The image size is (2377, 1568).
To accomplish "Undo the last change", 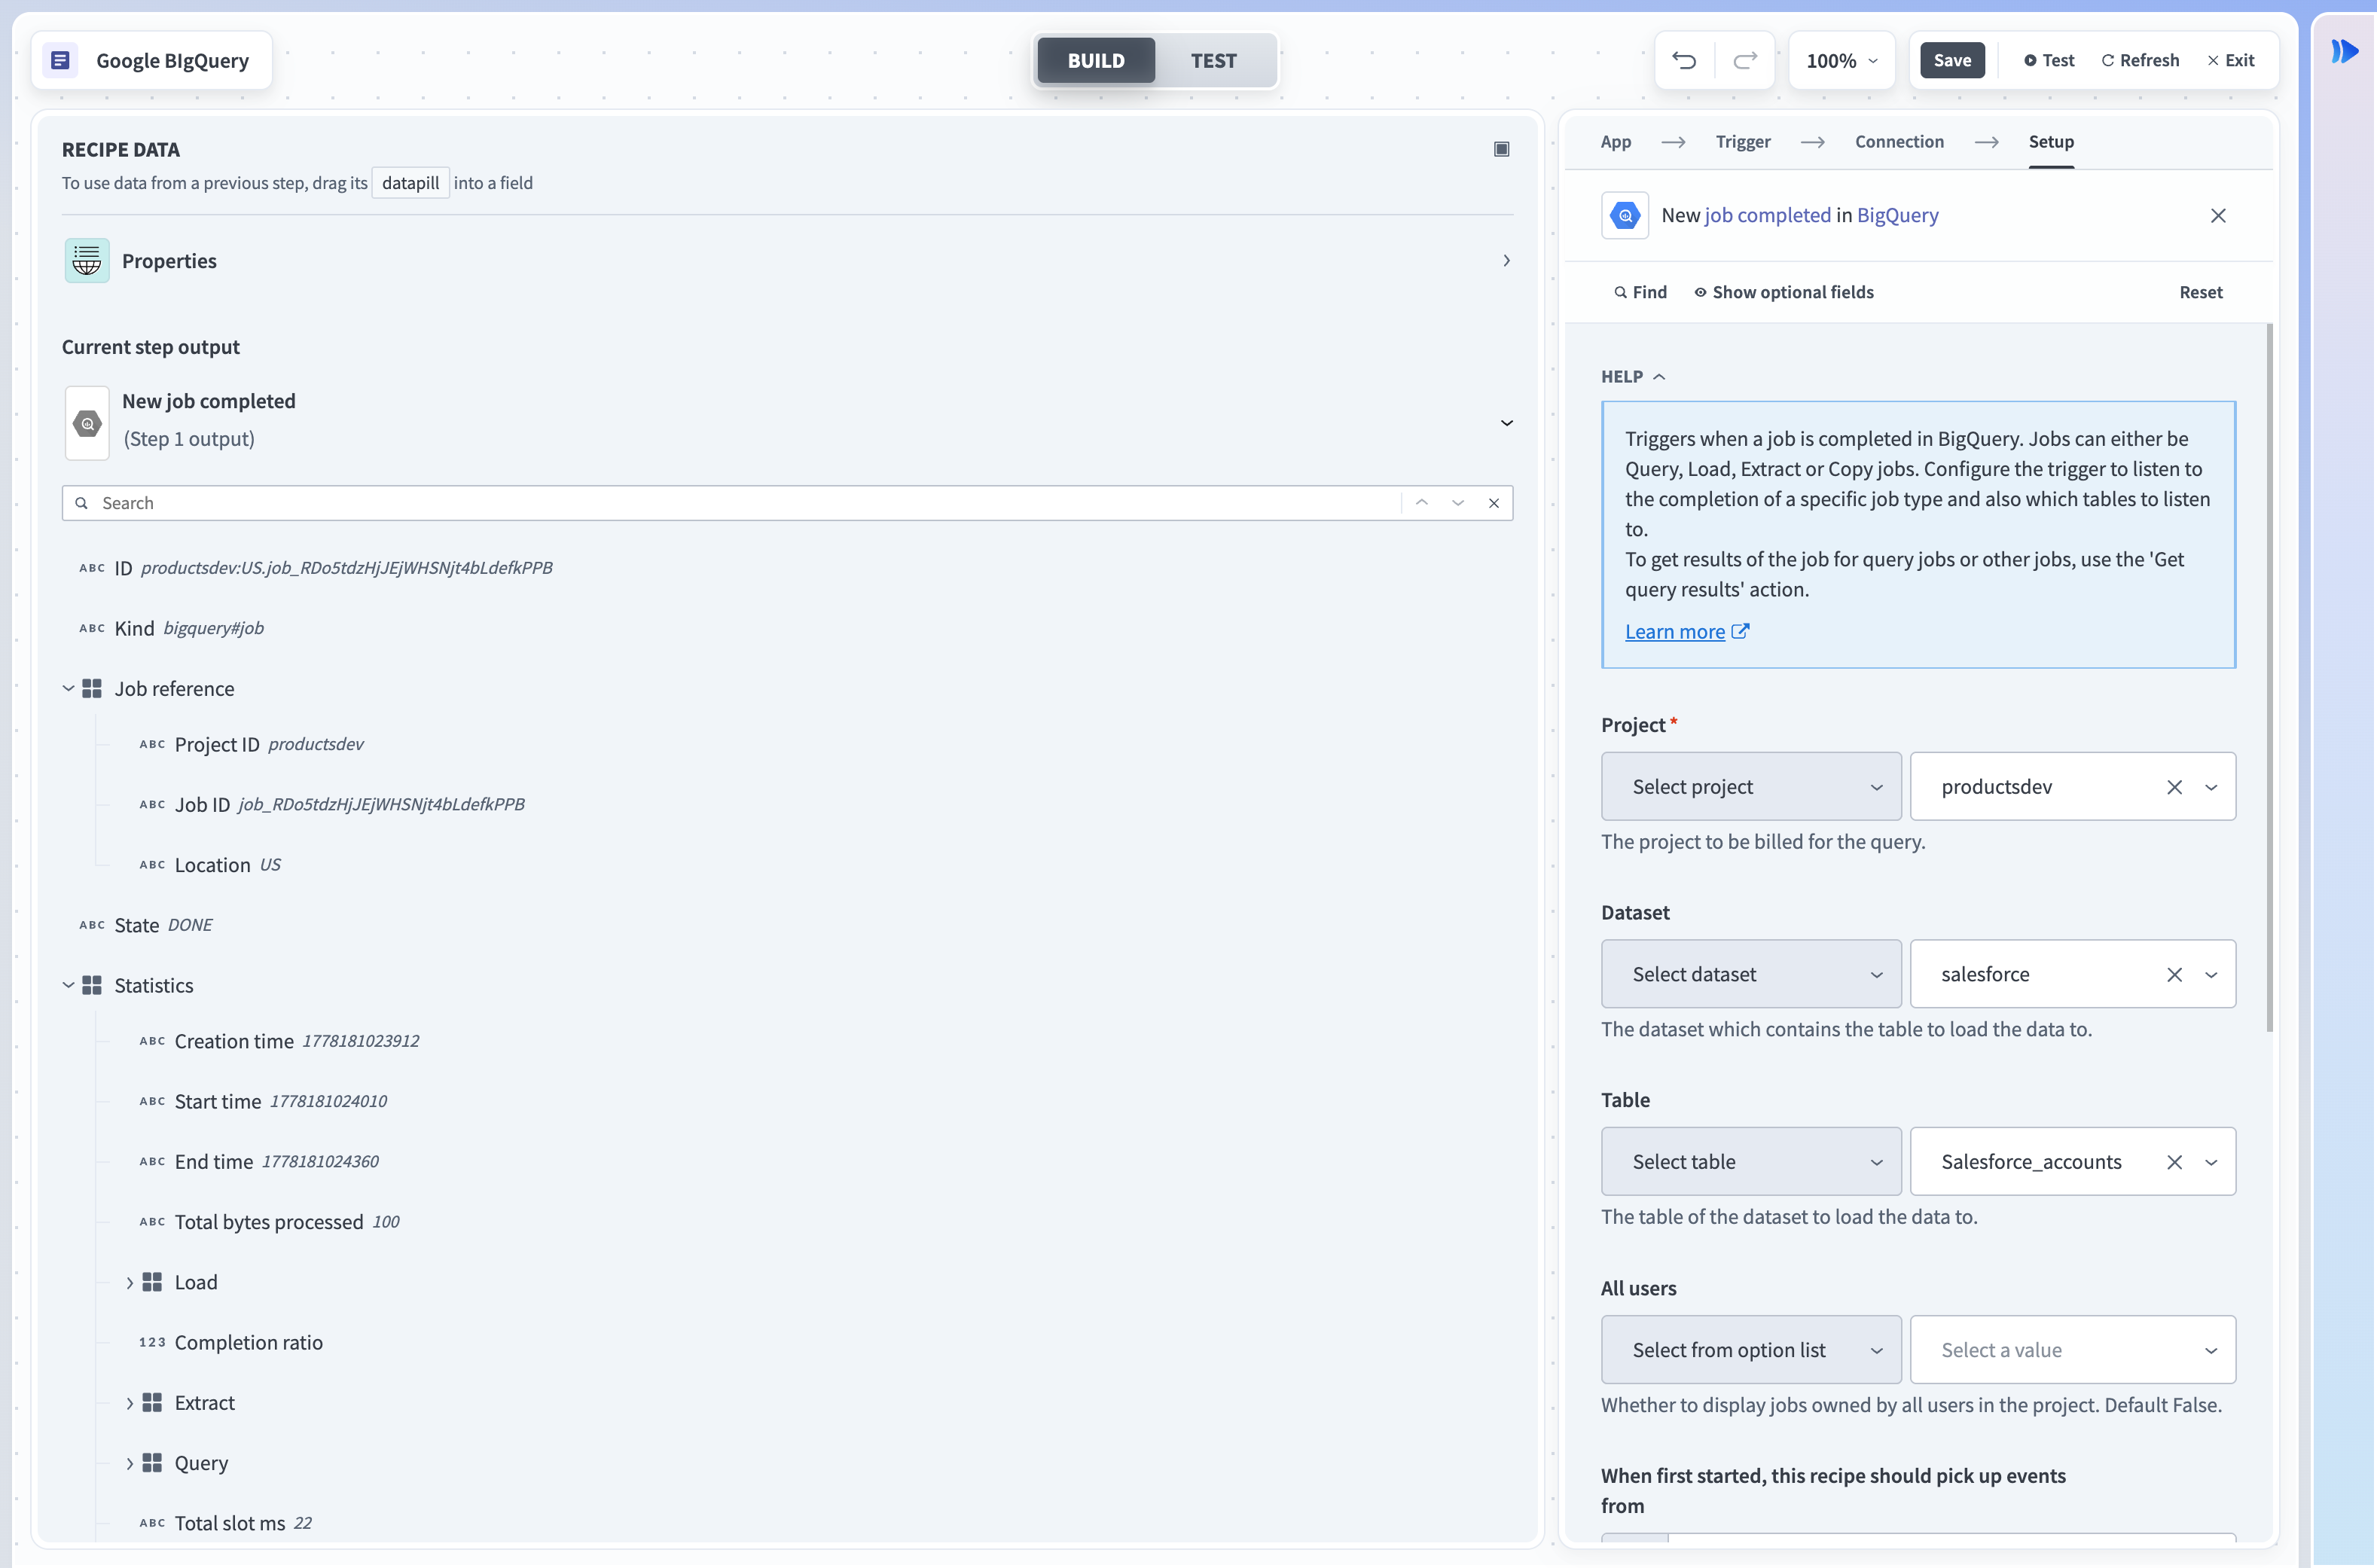I will [x=1684, y=60].
